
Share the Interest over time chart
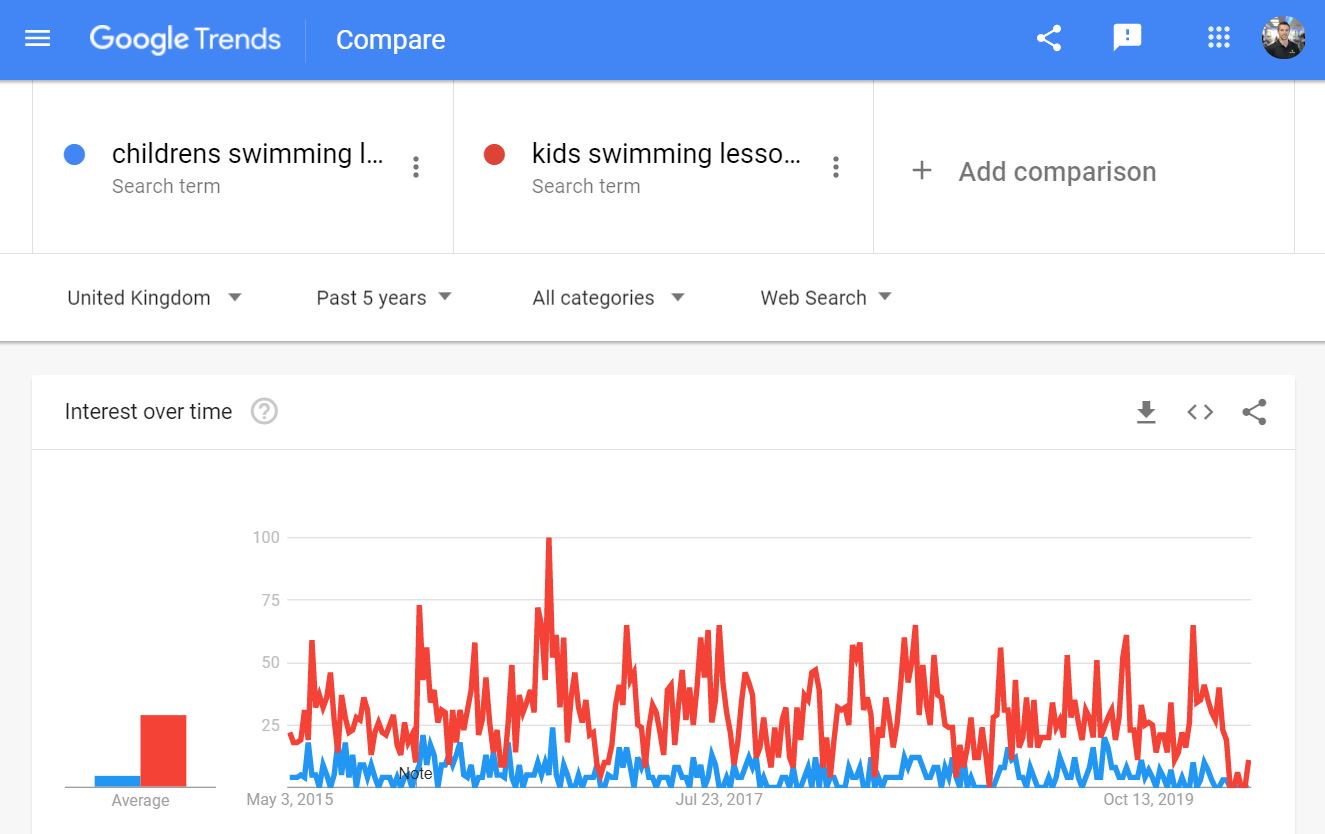pos(1254,412)
